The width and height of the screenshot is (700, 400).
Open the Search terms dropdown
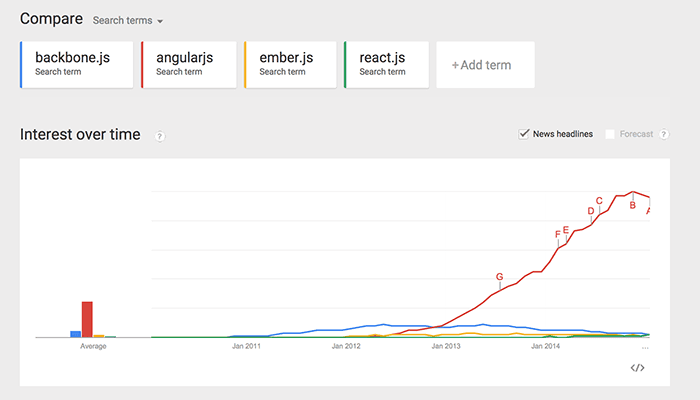(127, 20)
